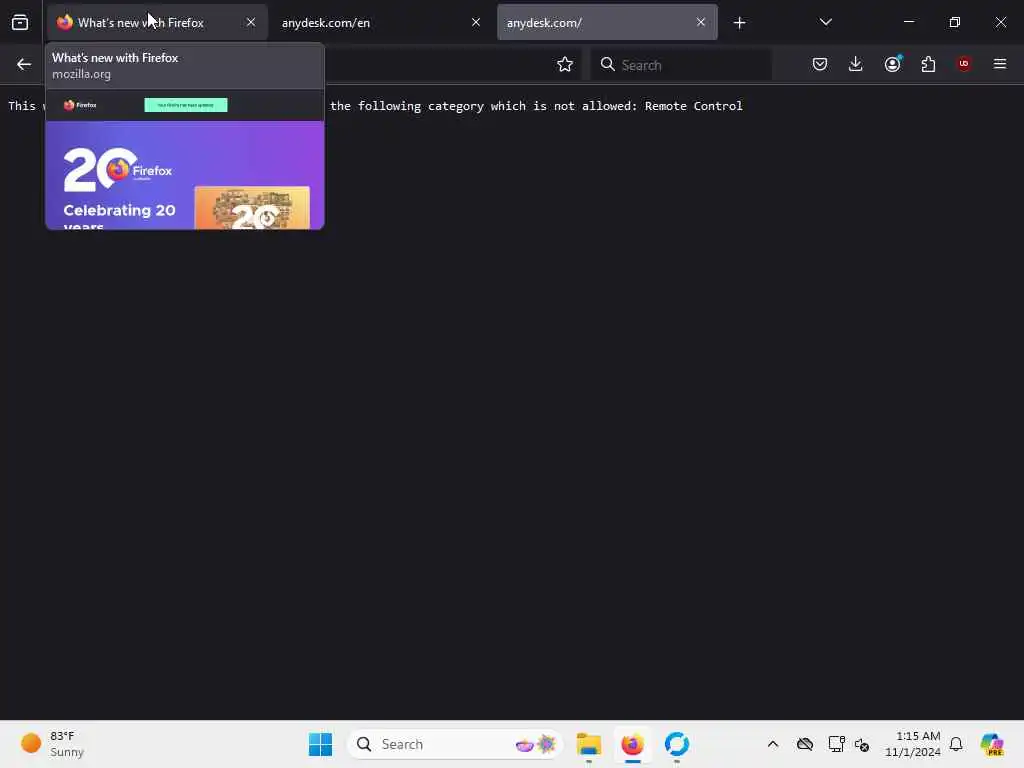This screenshot has height=768, width=1024.
Task: Click the disconnected network tray icon
Action: click(x=862, y=744)
